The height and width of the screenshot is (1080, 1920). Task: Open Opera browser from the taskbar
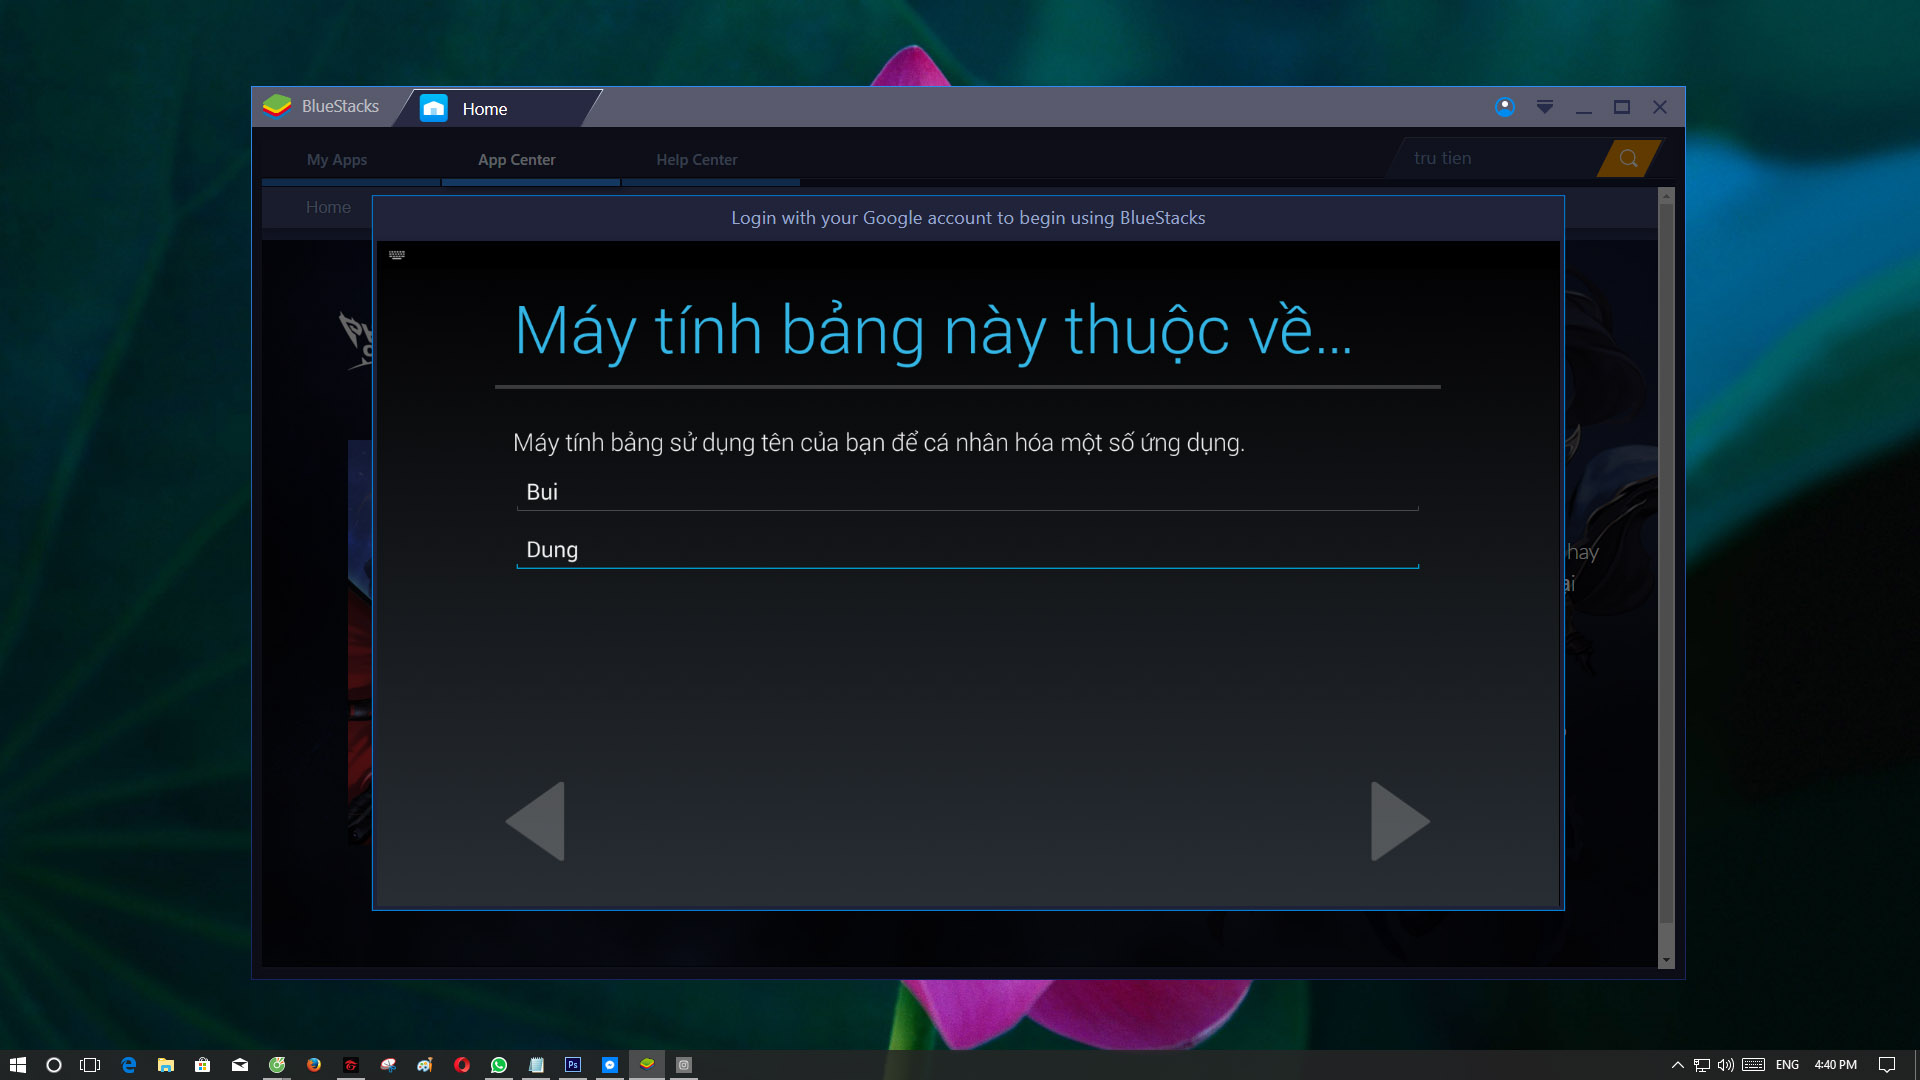(x=462, y=1065)
